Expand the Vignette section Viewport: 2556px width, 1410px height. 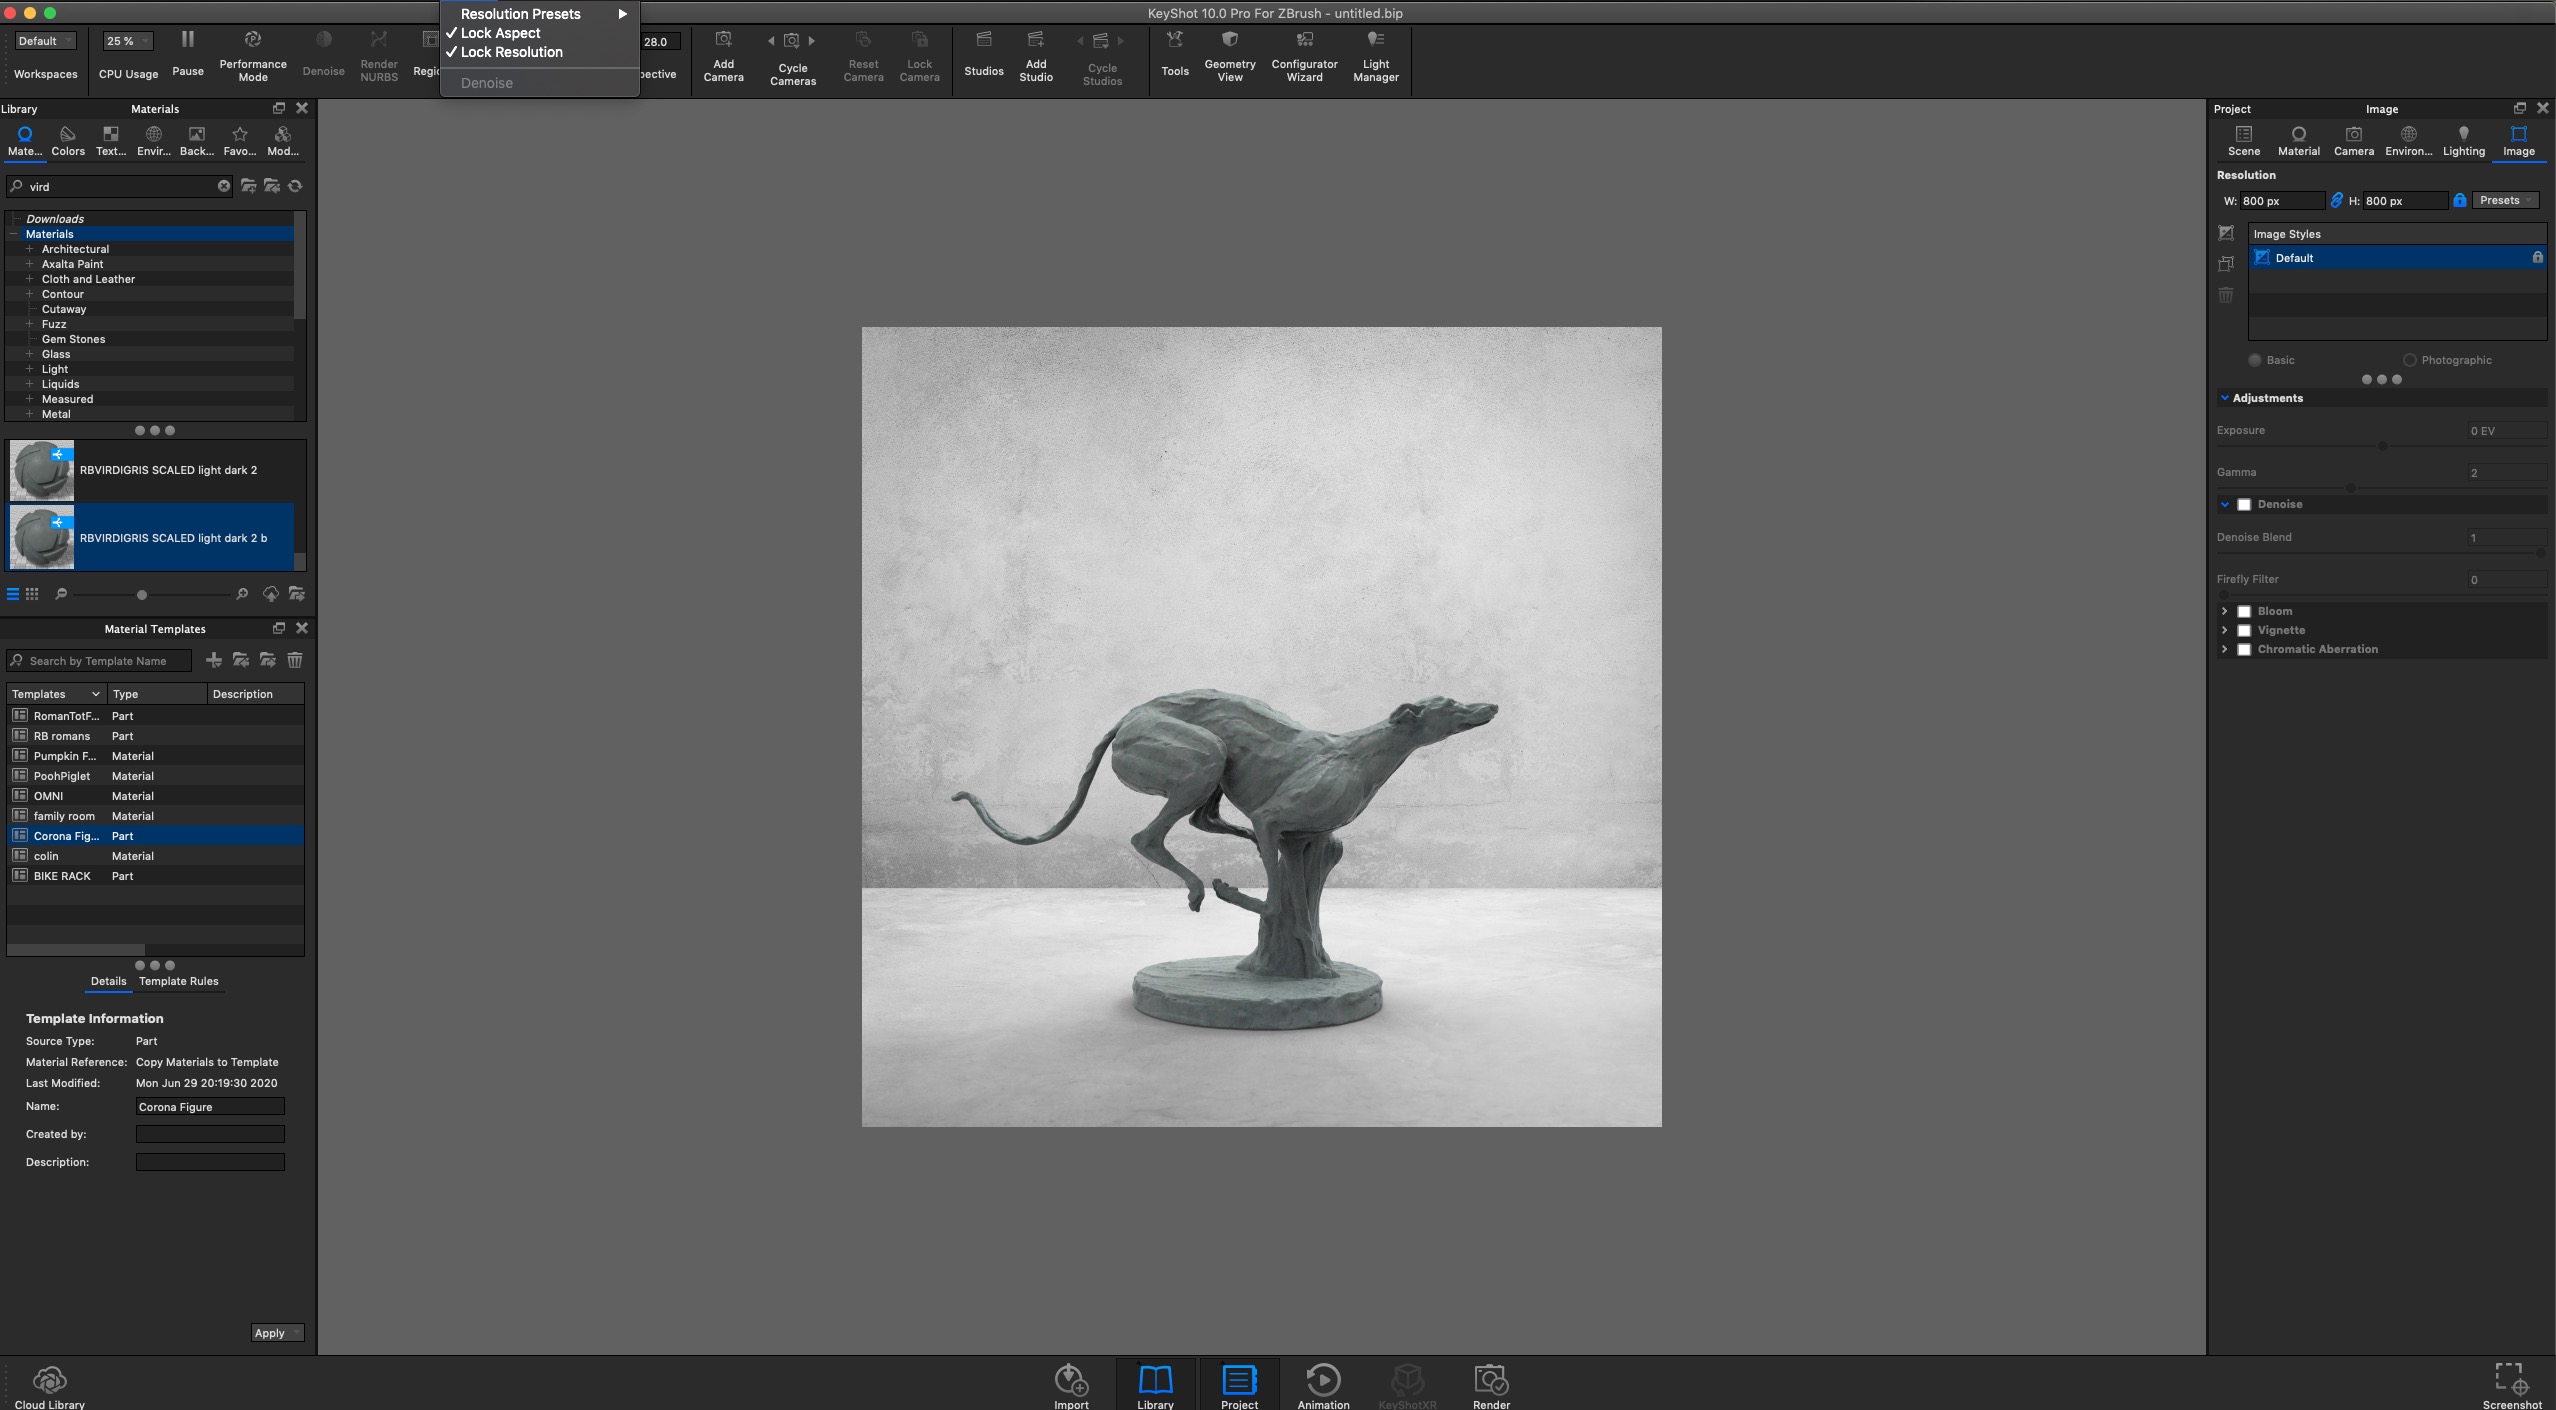click(2224, 630)
